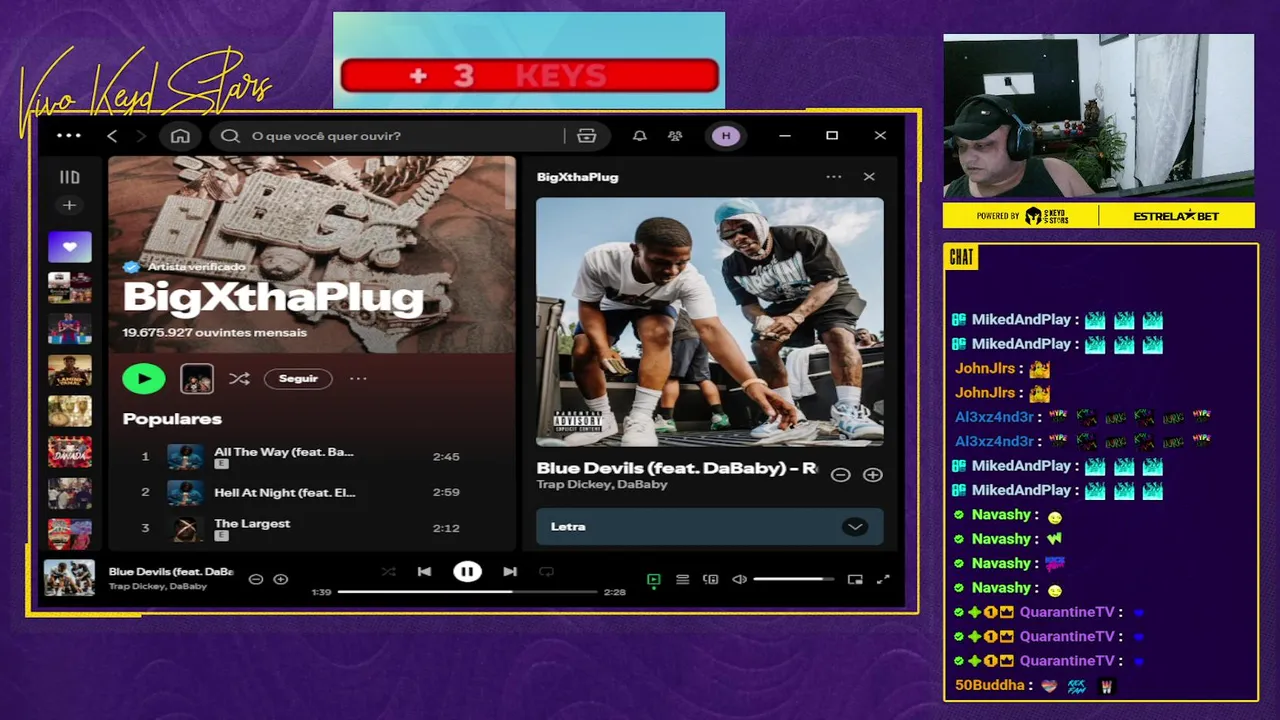Open the 'BigXthaPlug' panel header link
1280x720 pixels.
(x=578, y=177)
